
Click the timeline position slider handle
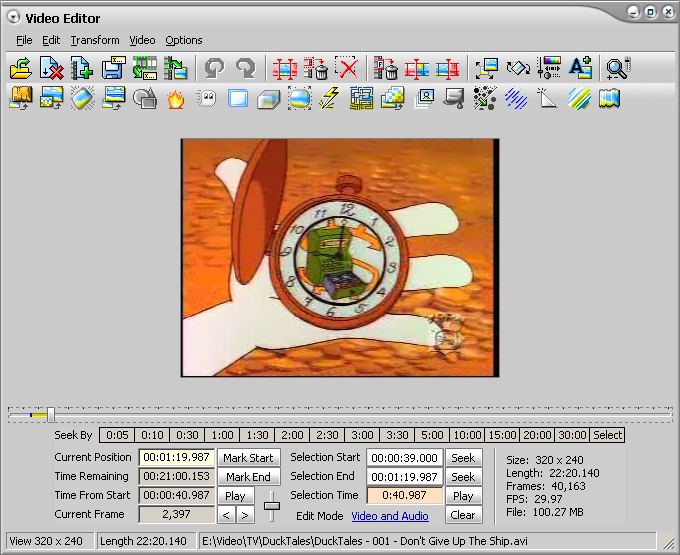coord(51,414)
